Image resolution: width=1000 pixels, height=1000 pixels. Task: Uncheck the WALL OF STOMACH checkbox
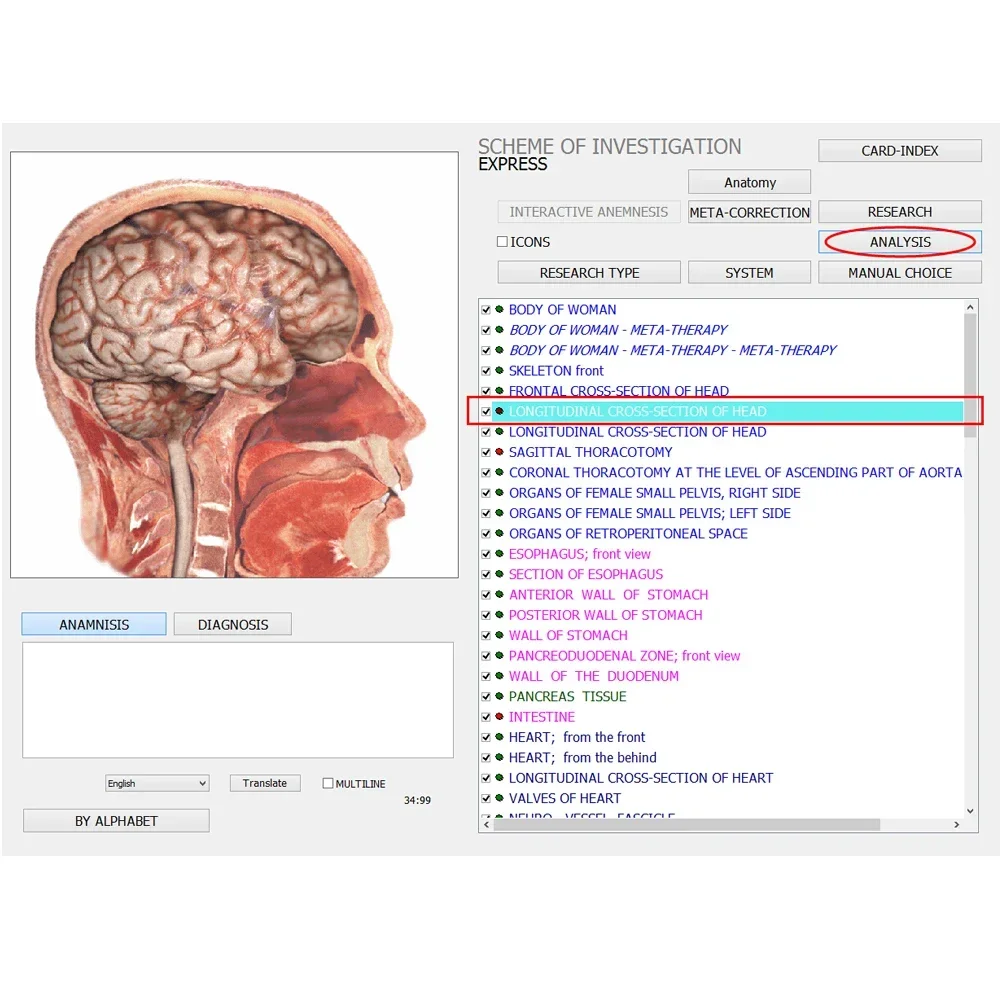click(486, 636)
